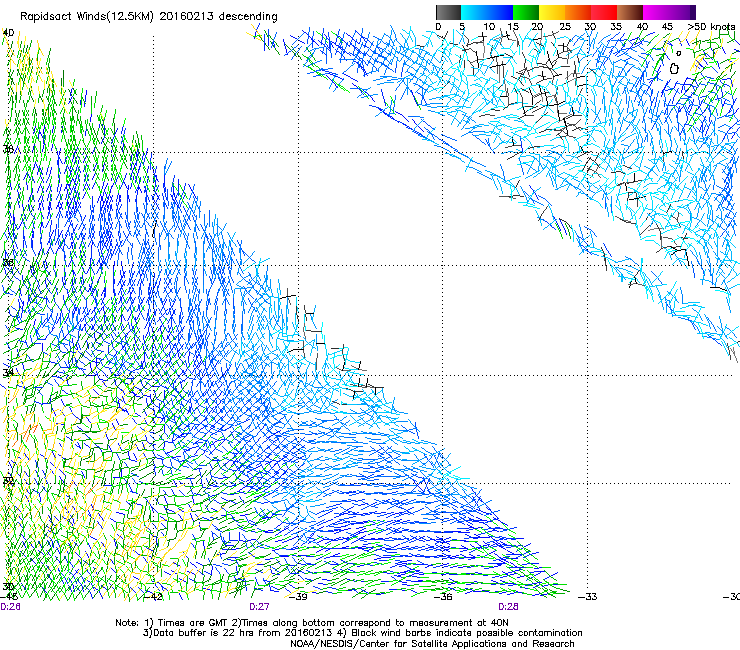740x650 pixels.
Task: Click the time marker 'D:28'
Action: pos(508,607)
